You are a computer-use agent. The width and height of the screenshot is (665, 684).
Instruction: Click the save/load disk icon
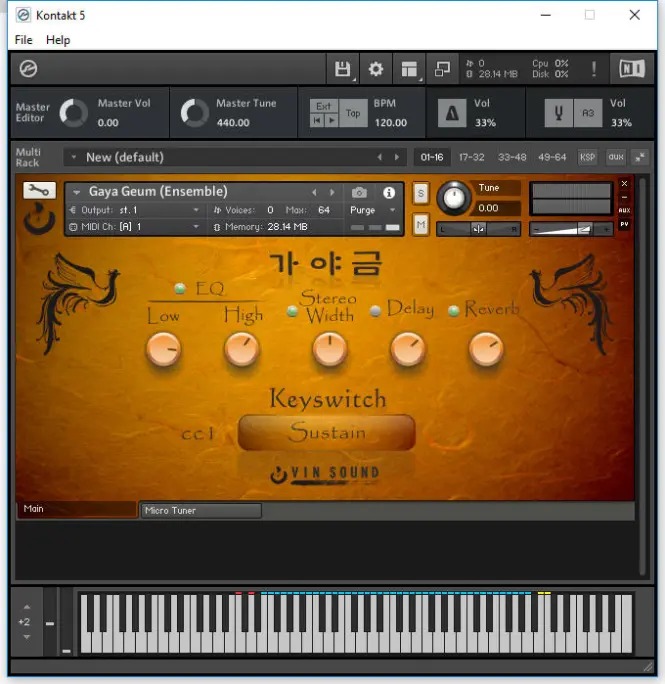pos(342,69)
